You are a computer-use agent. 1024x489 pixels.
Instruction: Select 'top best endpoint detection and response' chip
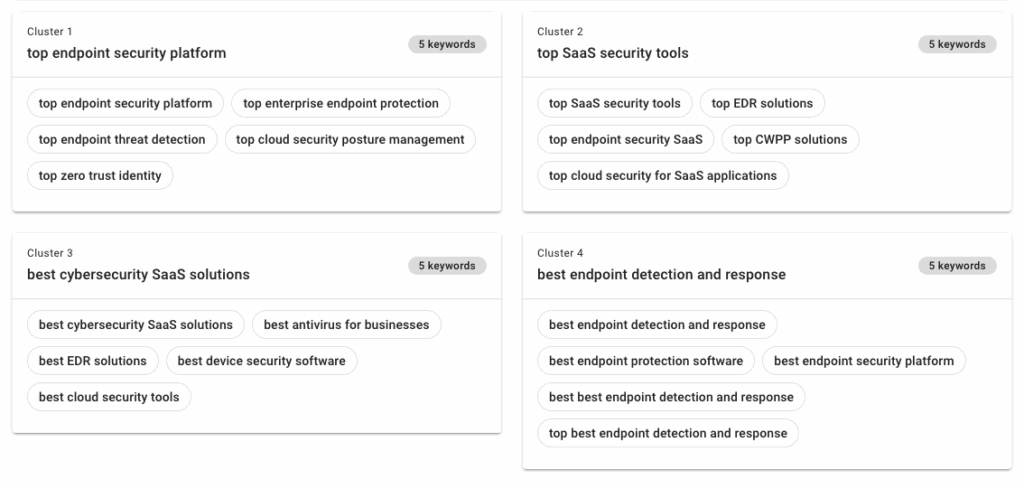click(x=668, y=433)
